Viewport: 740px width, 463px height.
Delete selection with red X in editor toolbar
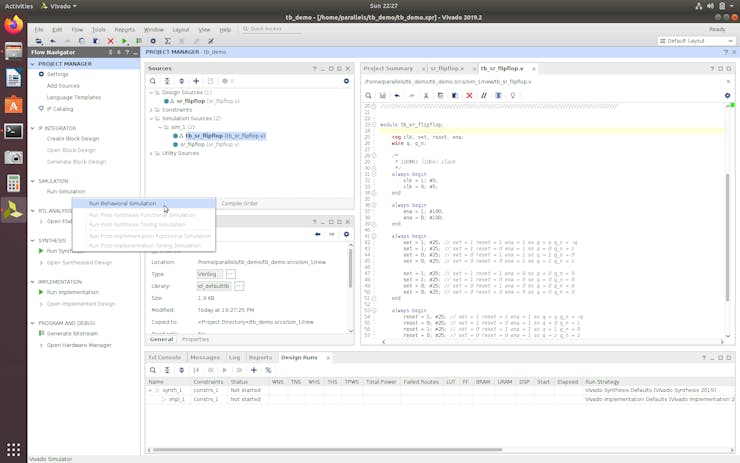click(469, 96)
